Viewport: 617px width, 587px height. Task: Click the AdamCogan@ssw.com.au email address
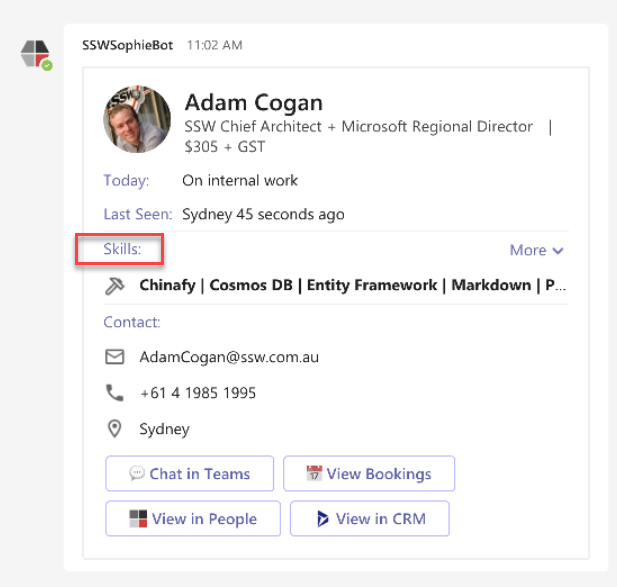[x=229, y=357]
